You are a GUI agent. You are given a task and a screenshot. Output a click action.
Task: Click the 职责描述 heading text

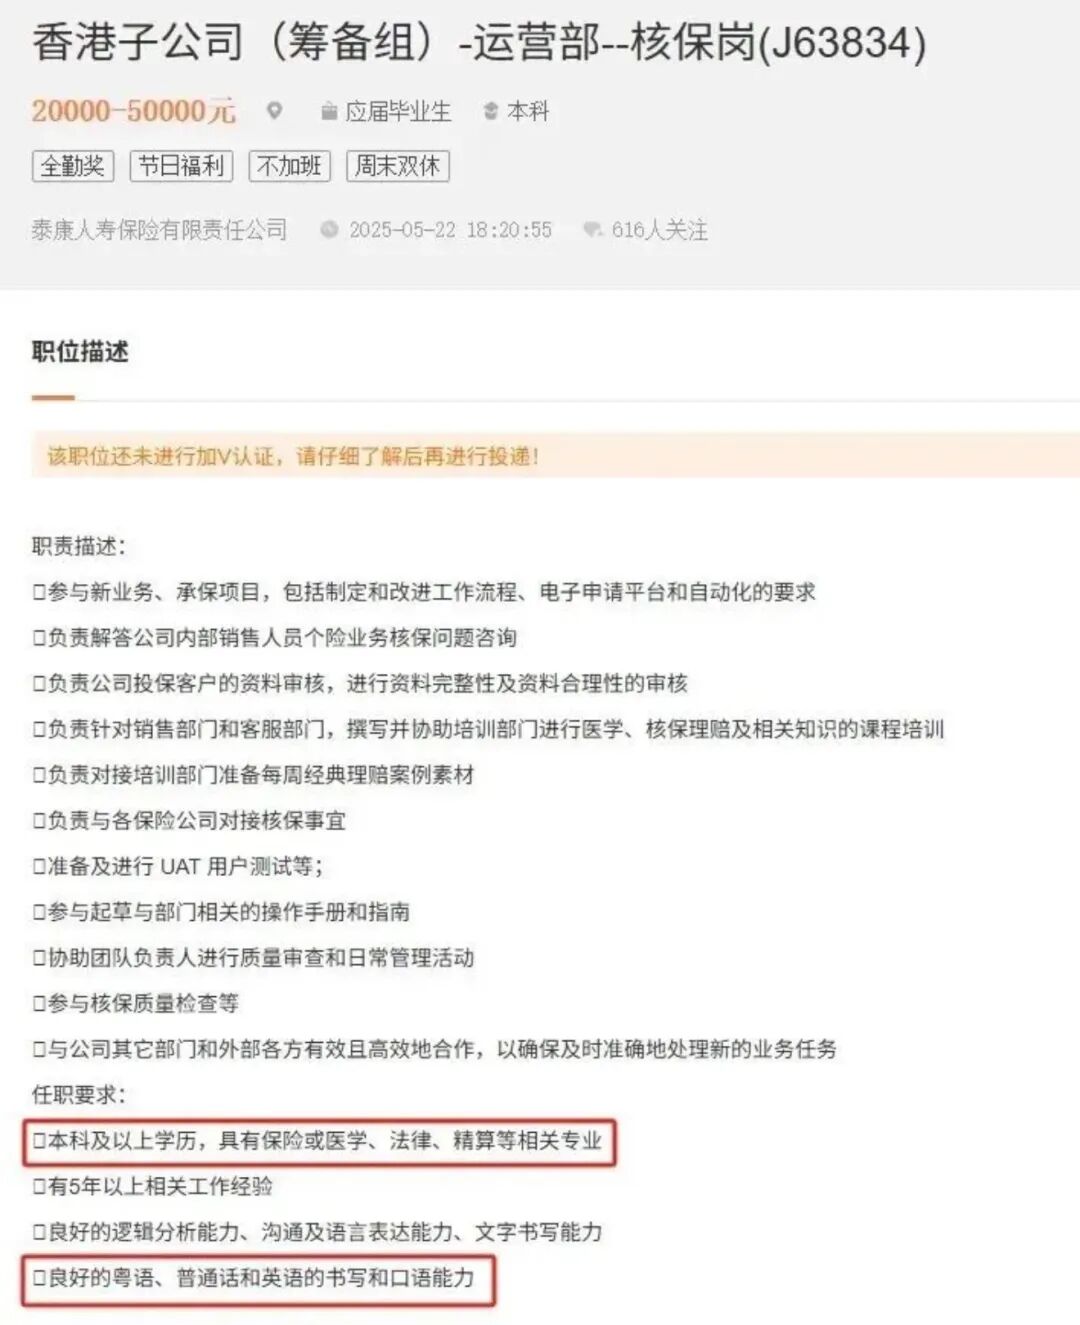79,546
